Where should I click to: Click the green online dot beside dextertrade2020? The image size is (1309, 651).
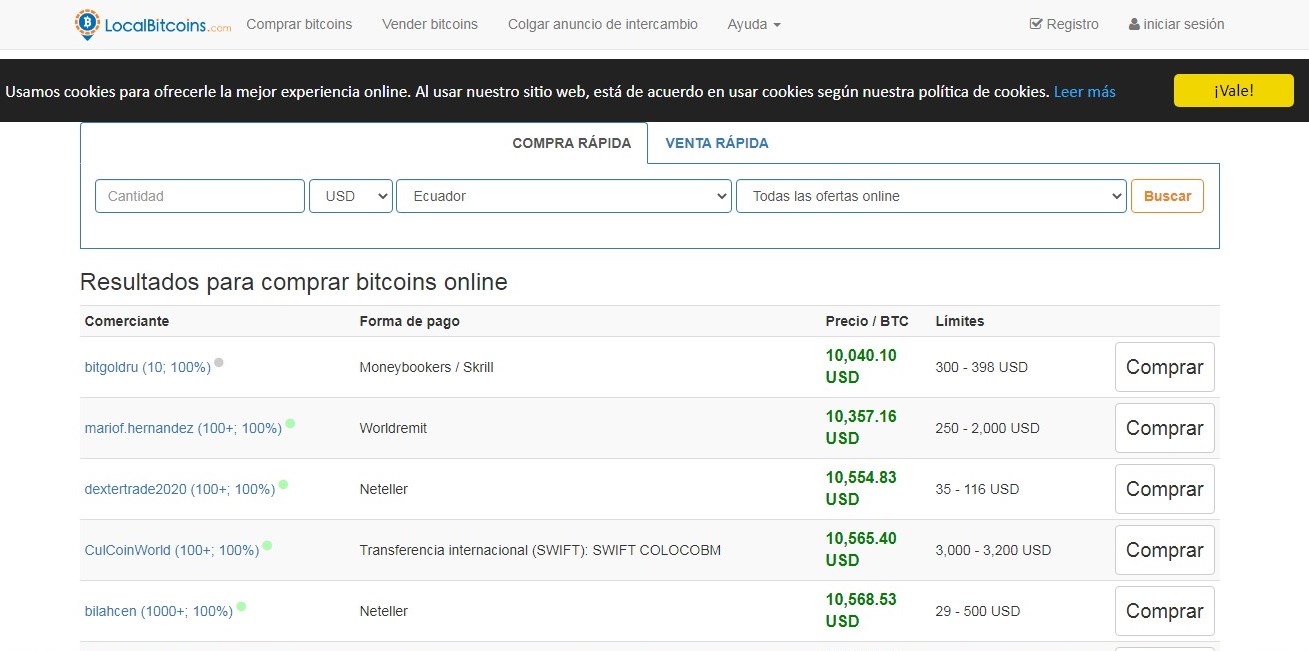pyautogui.click(x=284, y=484)
